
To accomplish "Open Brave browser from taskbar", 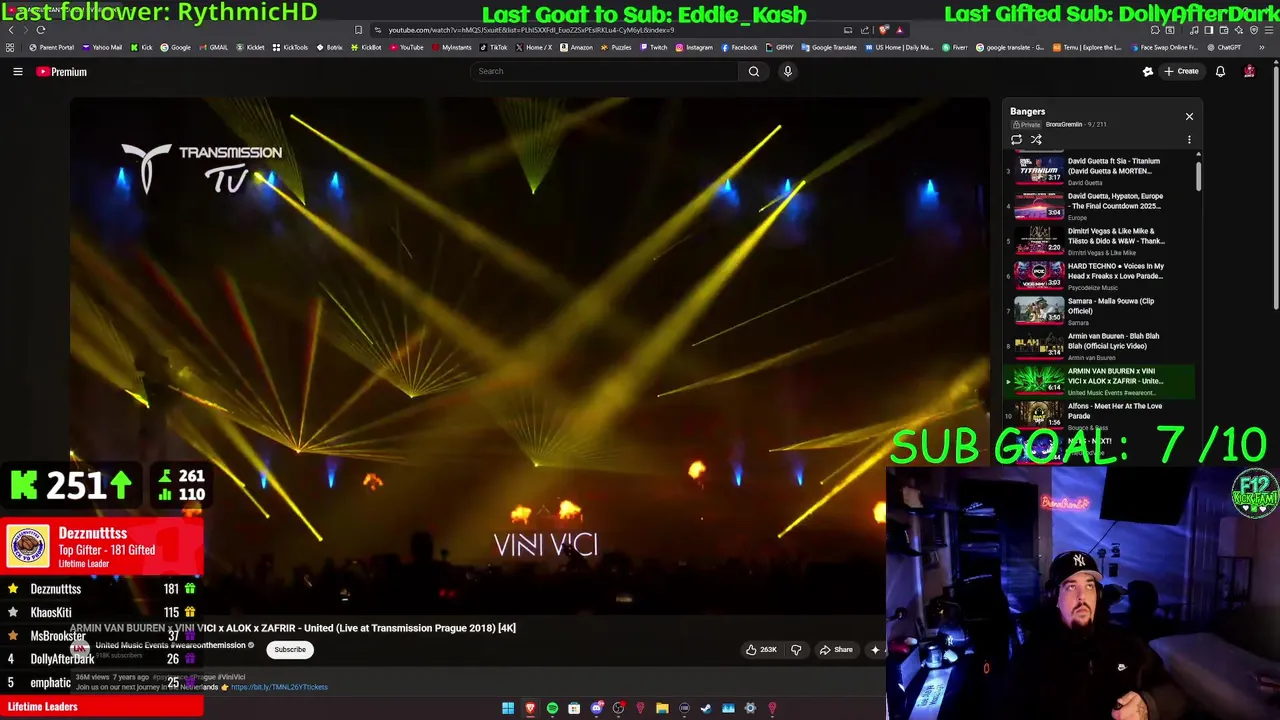I will pos(530,709).
